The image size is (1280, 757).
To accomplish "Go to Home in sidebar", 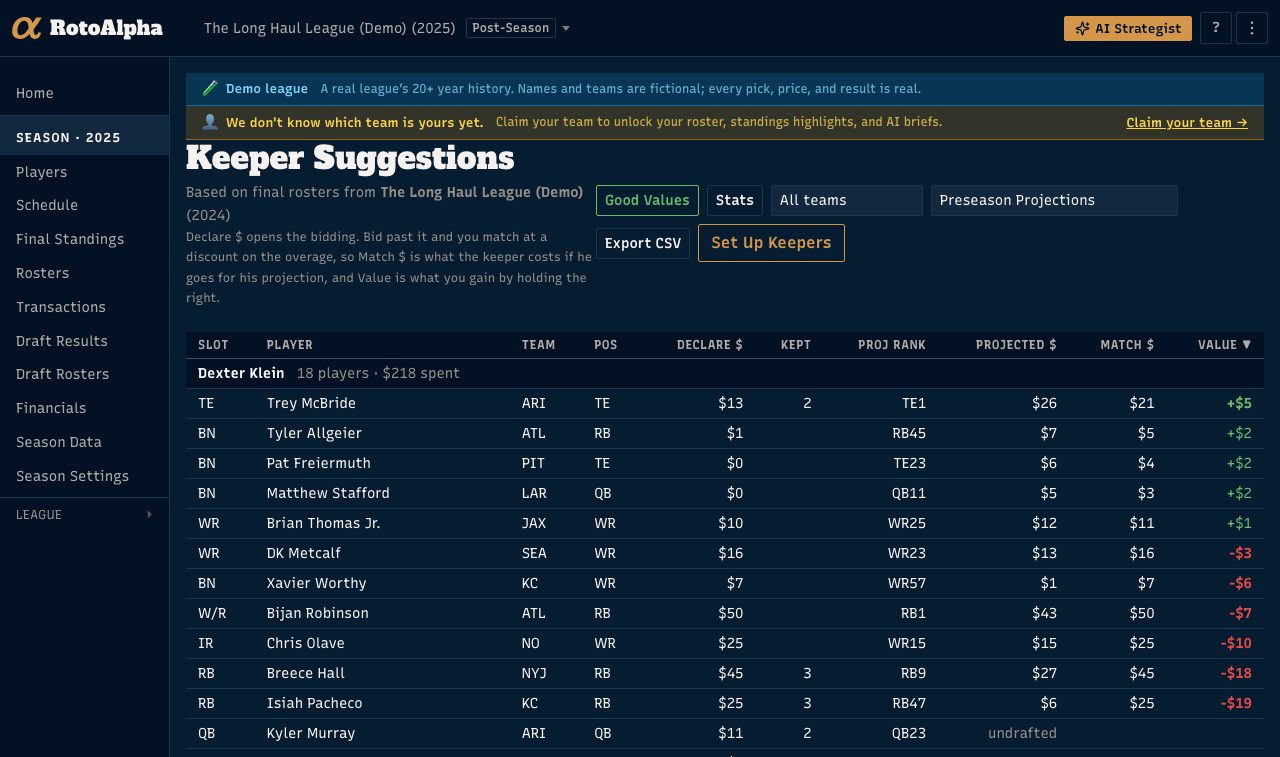I will 35,93.
